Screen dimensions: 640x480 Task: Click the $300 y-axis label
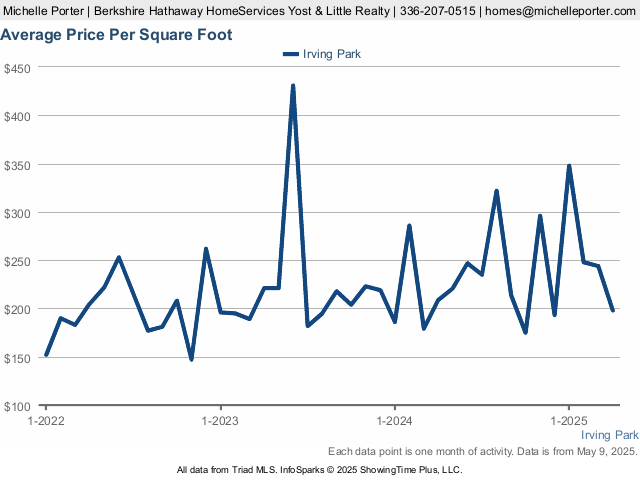coord(17,213)
